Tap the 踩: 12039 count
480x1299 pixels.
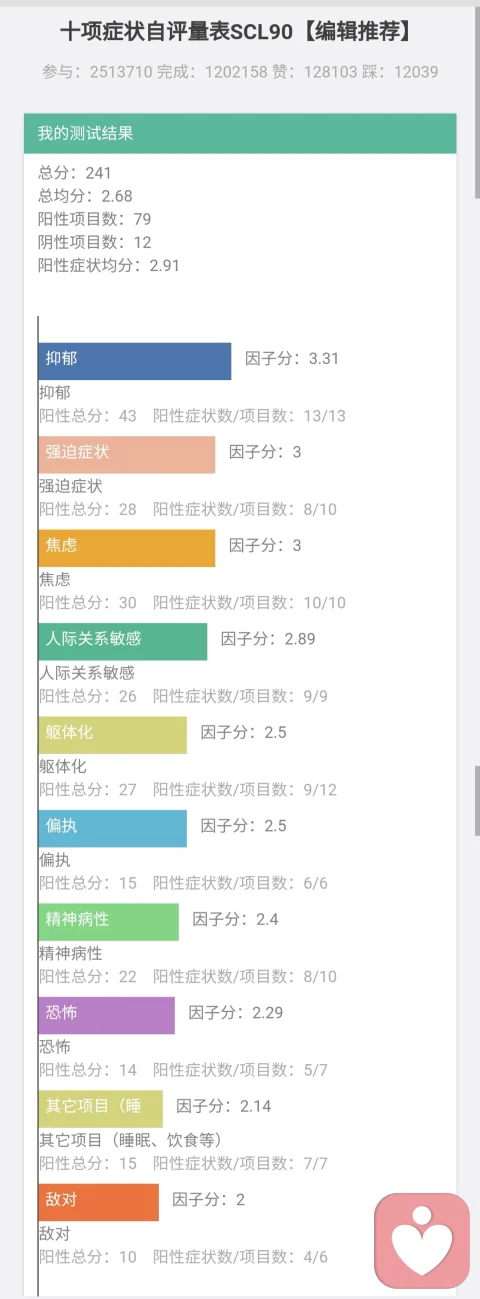click(394, 72)
